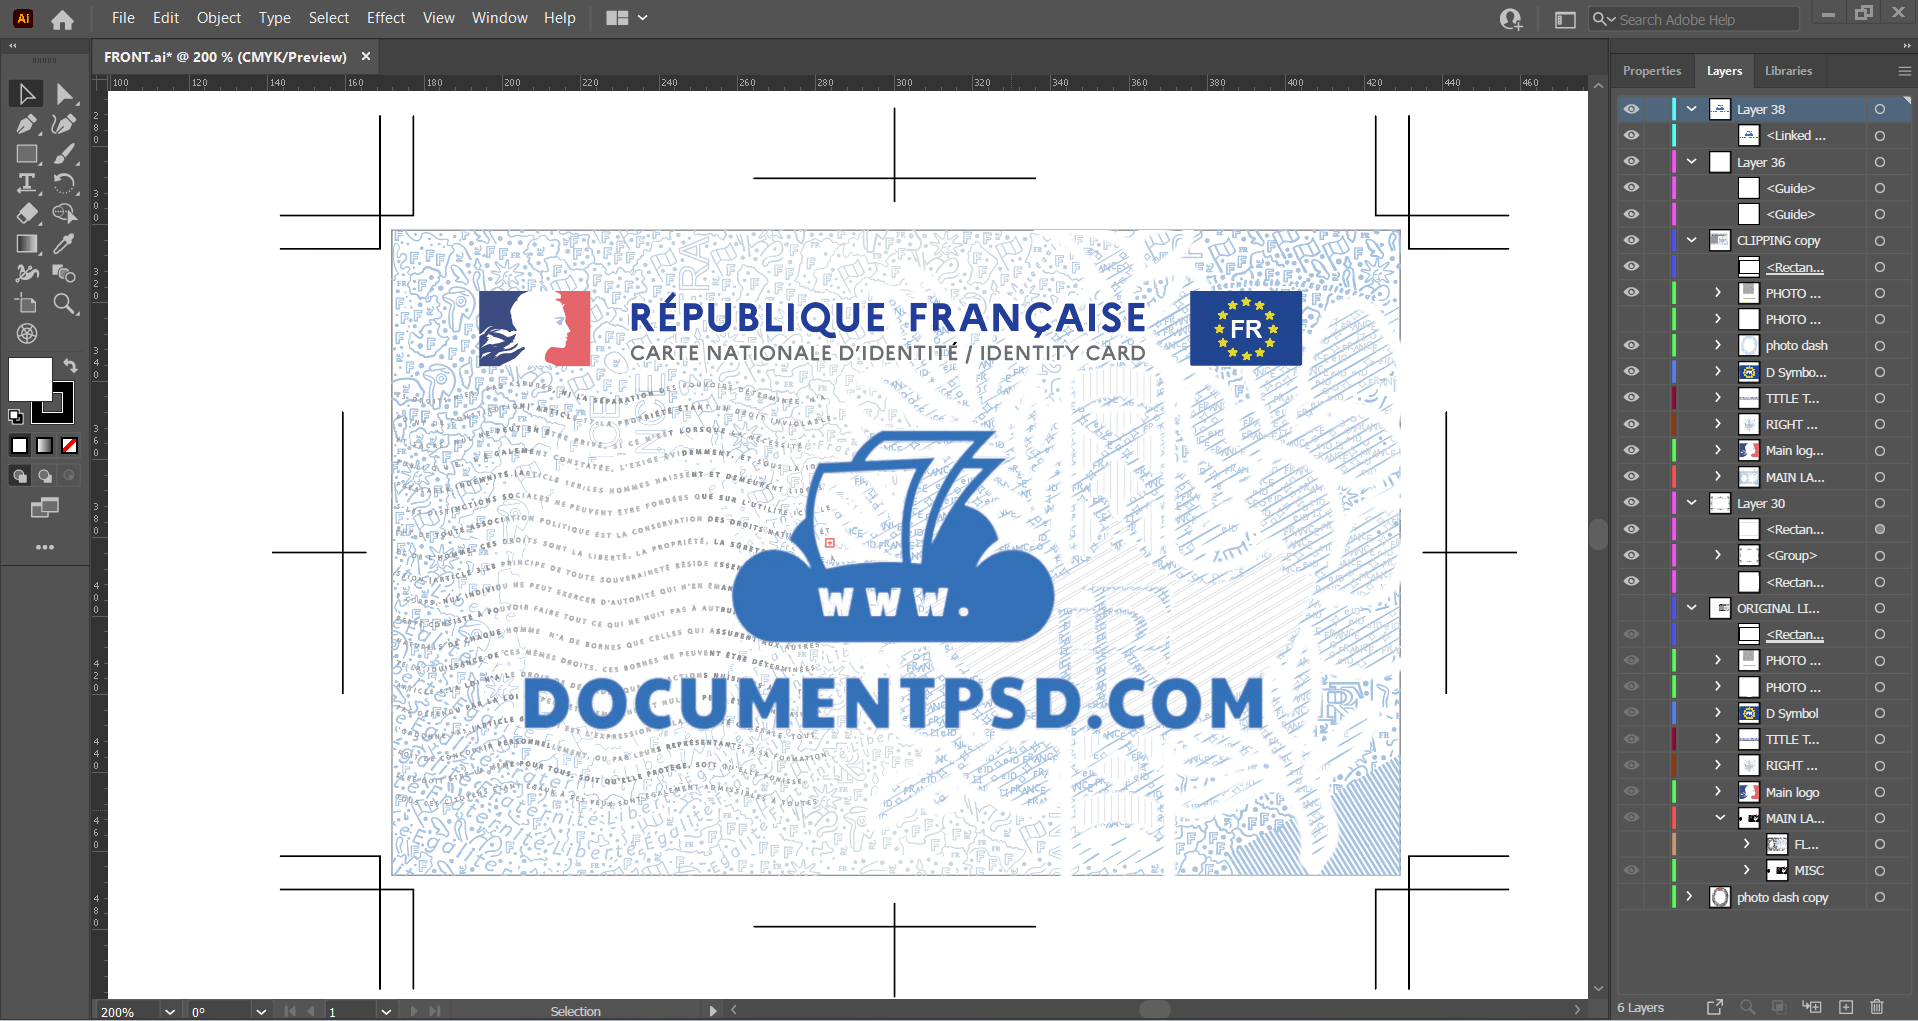Select the FRONT.ai document tab
This screenshot has height=1021, width=1918.
pyautogui.click(x=225, y=57)
